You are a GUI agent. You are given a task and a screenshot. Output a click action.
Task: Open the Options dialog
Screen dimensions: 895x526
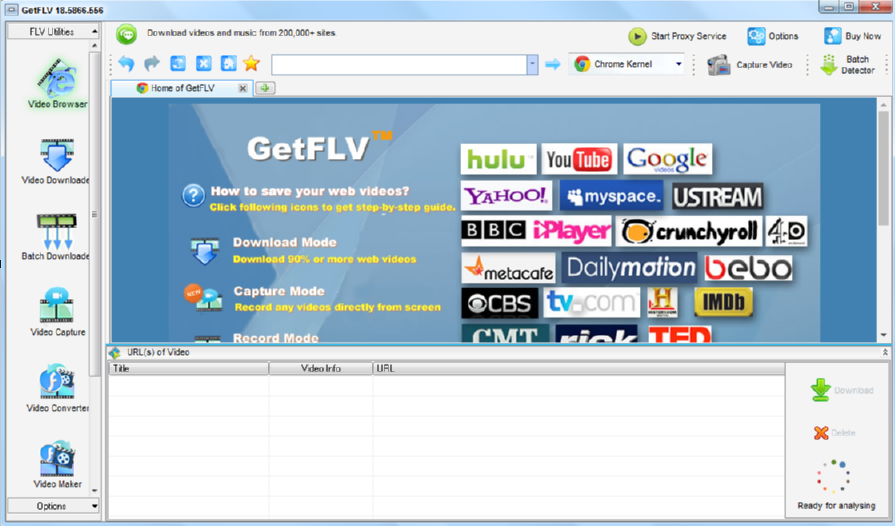773,36
